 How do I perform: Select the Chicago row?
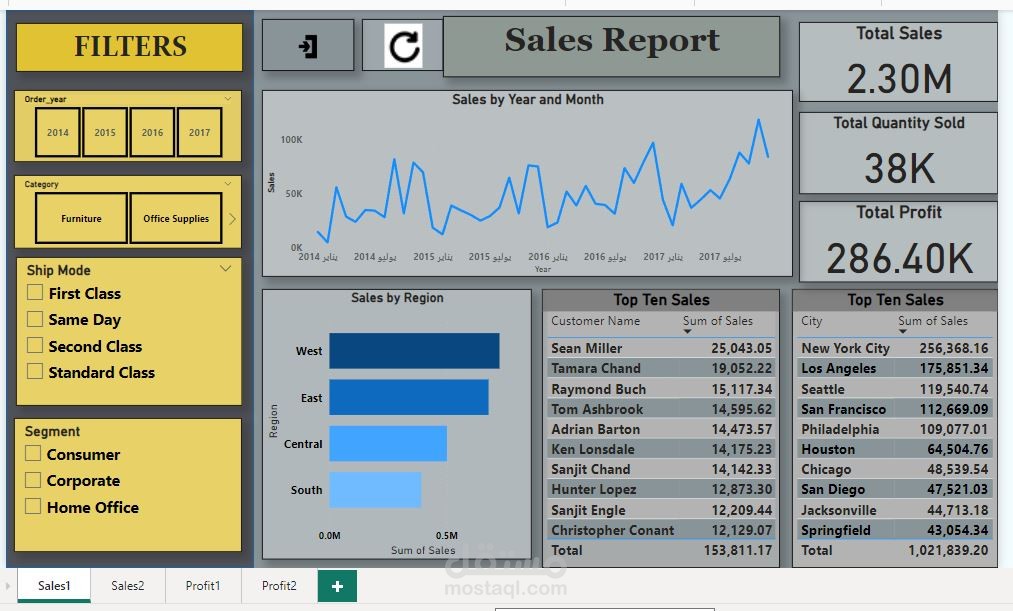(894, 469)
